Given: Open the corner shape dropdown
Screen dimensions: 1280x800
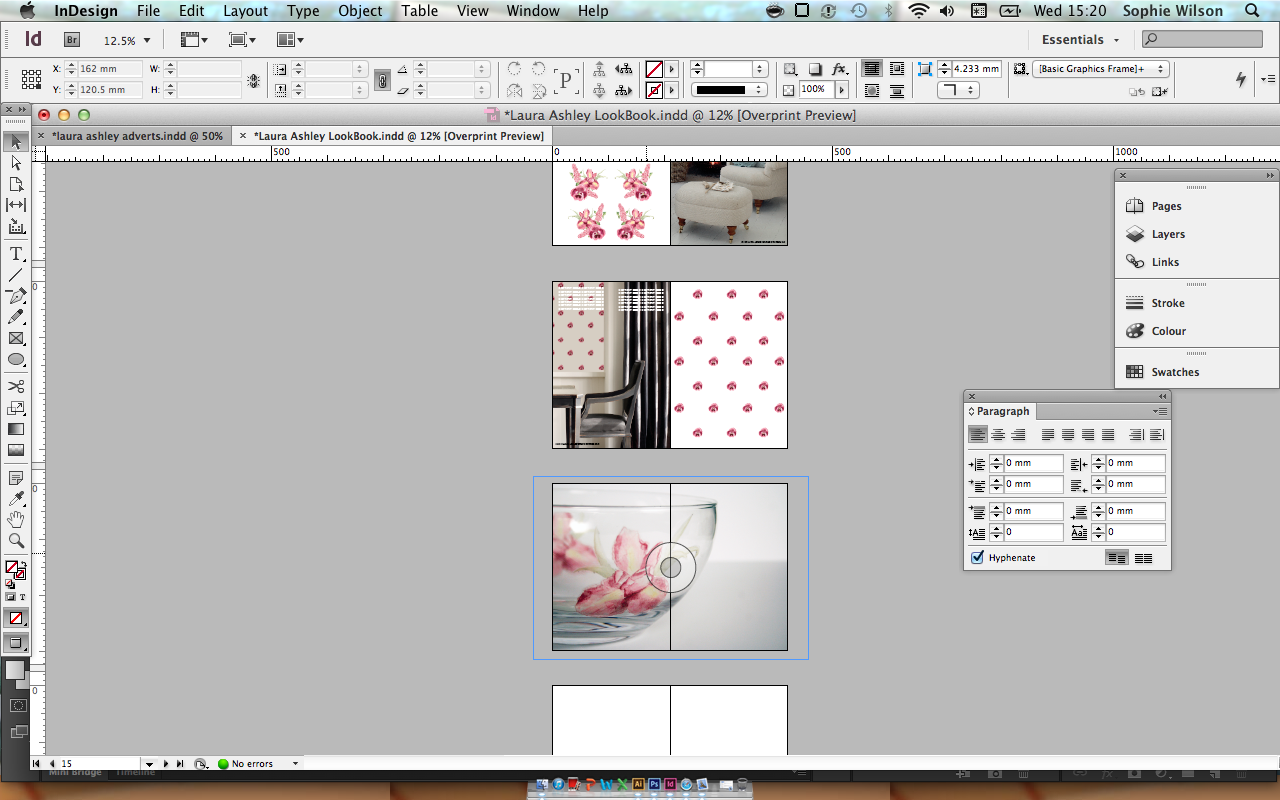Looking at the screenshot, I should click(959, 90).
